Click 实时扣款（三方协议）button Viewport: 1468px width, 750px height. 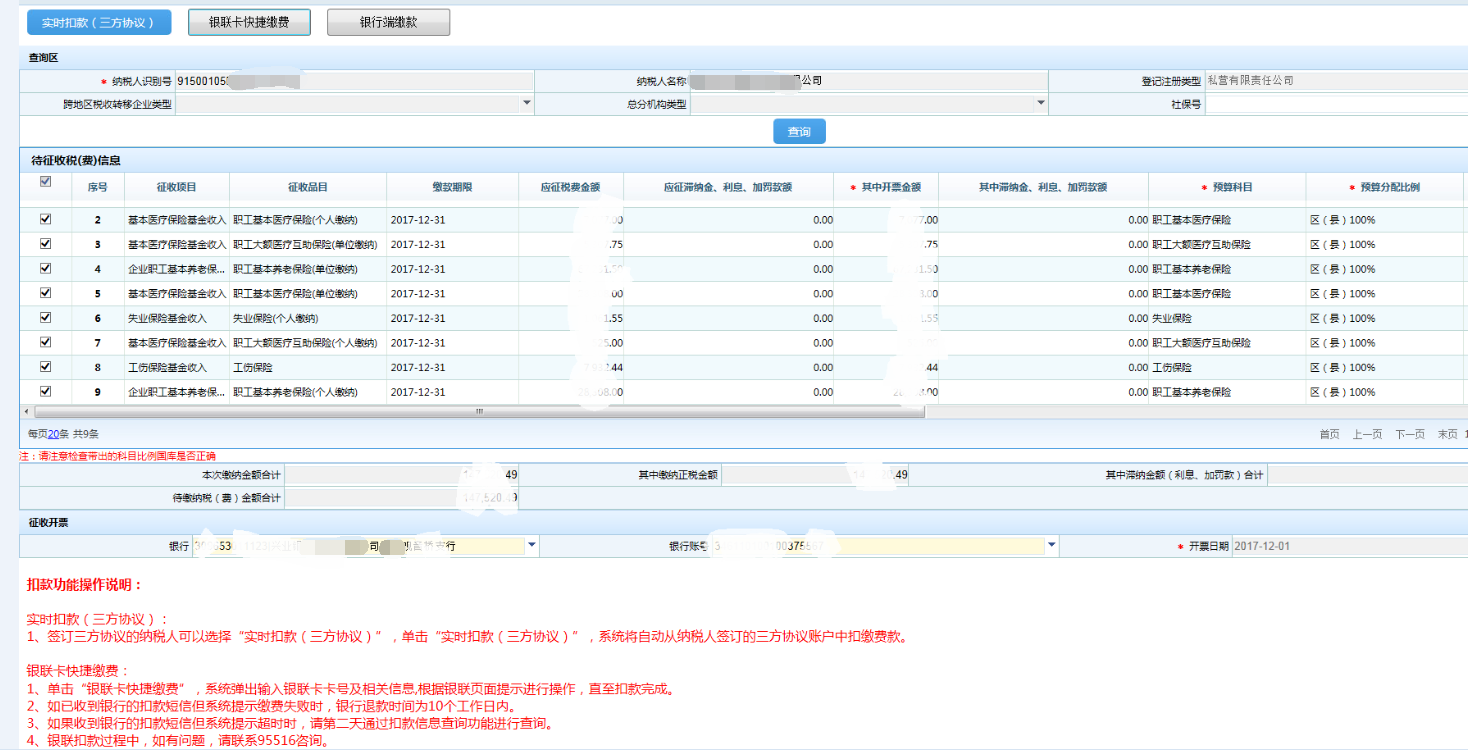(99, 22)
